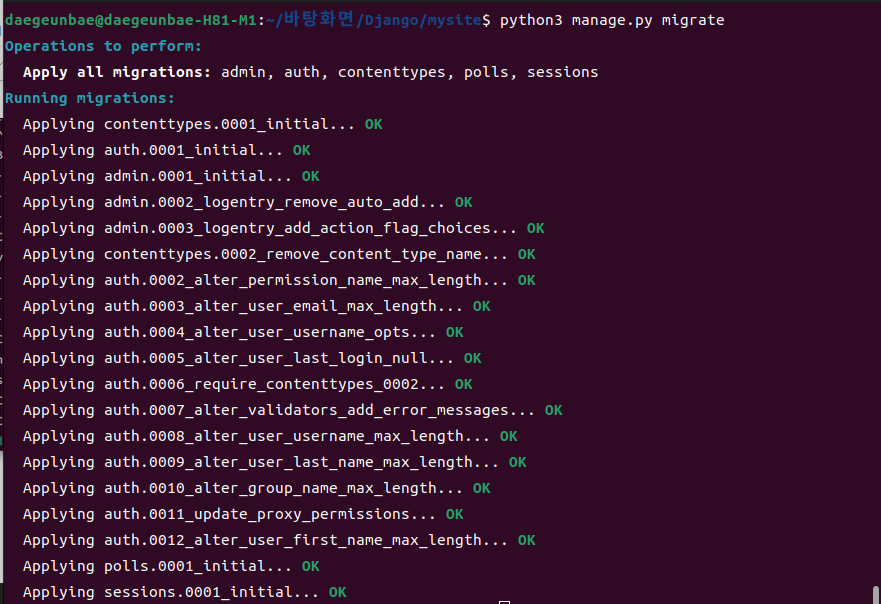Click the shell prompt 'daegeunbae@daegeunbae-H81-M1'

pyautogui.click(x=131, y=20)
